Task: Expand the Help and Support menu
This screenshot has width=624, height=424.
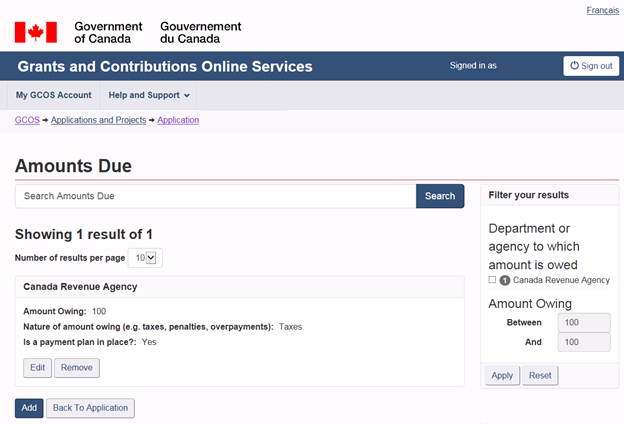Action: [x=149, y=96]
